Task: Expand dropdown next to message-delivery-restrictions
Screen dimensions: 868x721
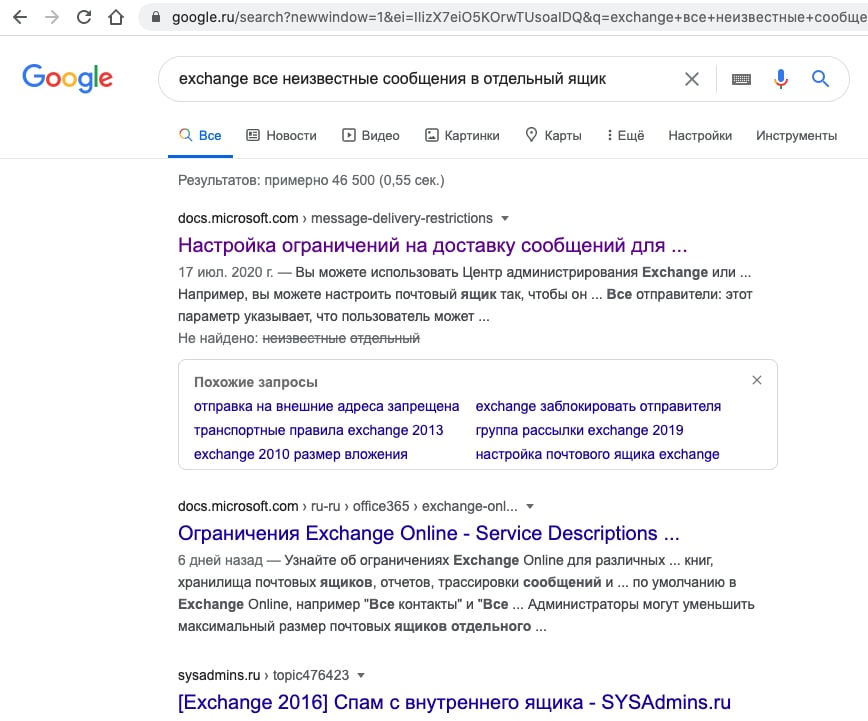Action: pos(505,219)
